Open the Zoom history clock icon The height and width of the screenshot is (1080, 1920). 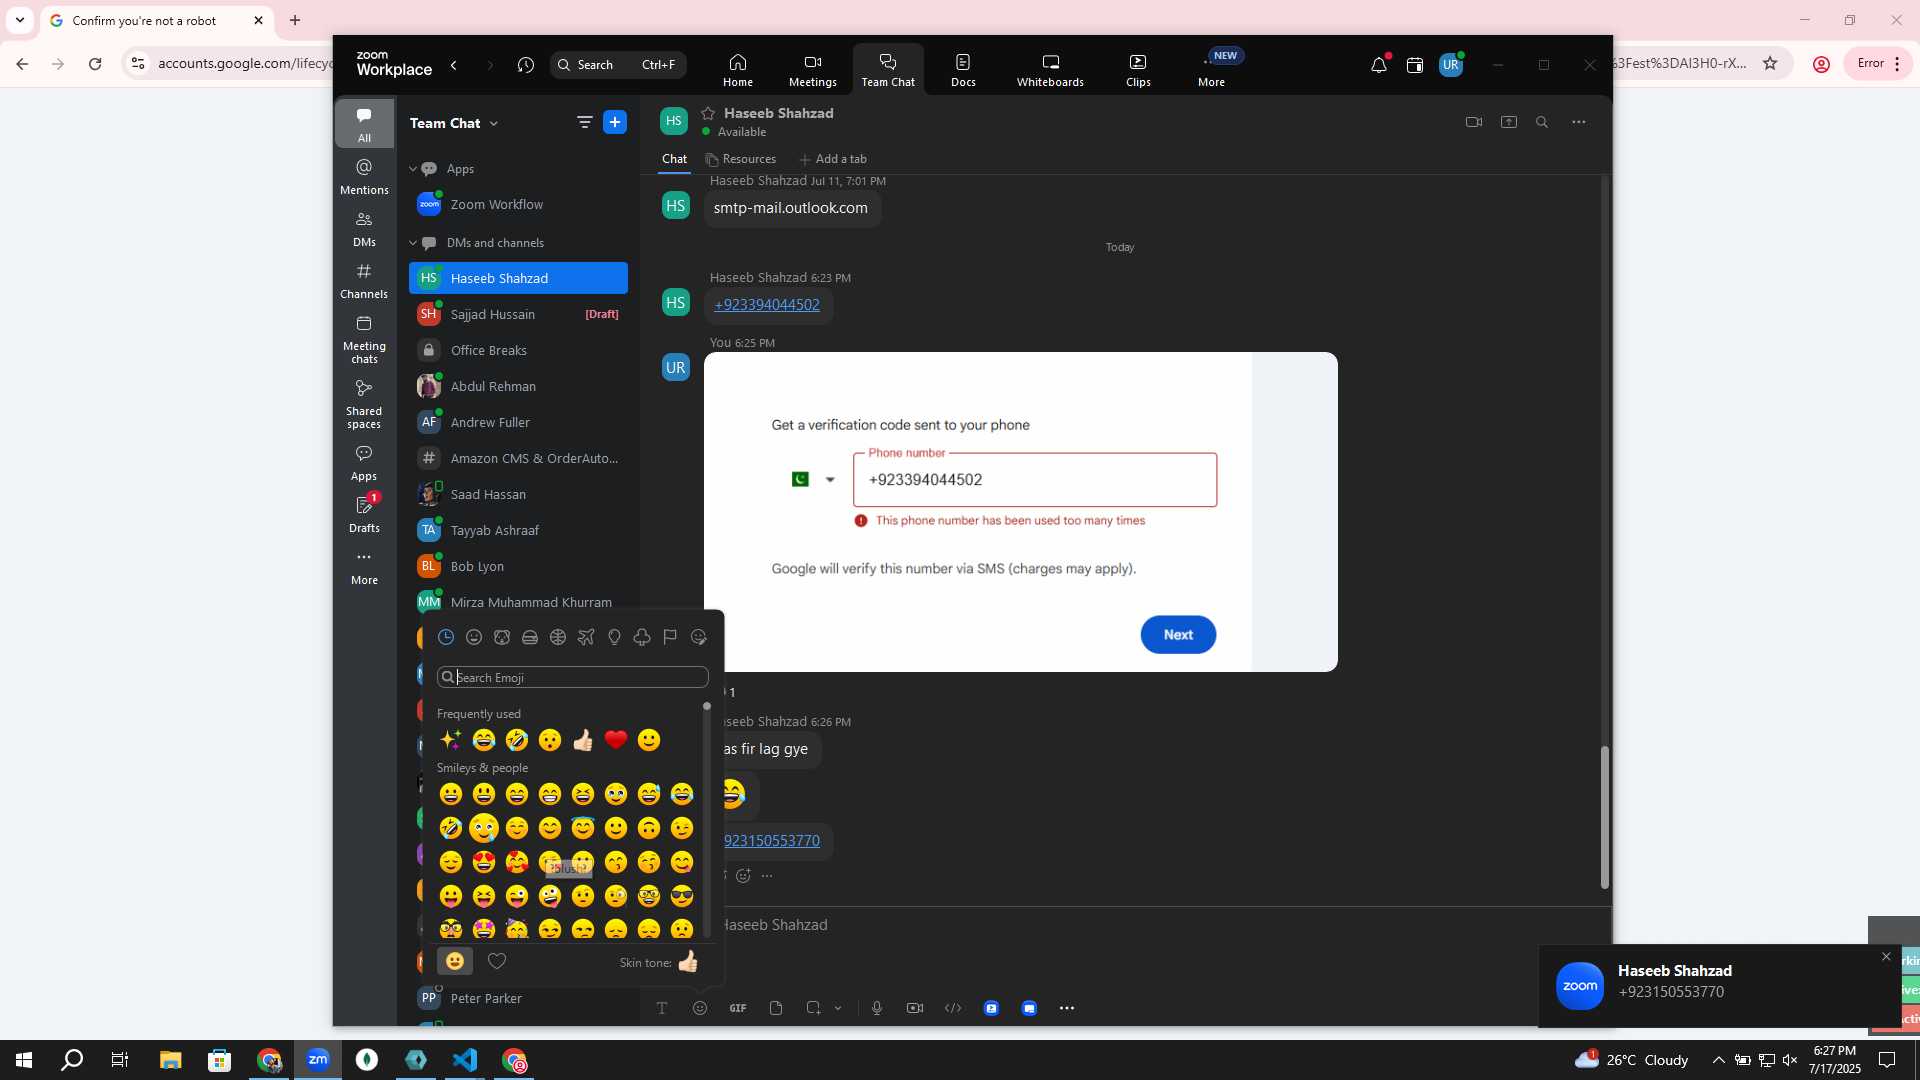(x=526, y=65)
